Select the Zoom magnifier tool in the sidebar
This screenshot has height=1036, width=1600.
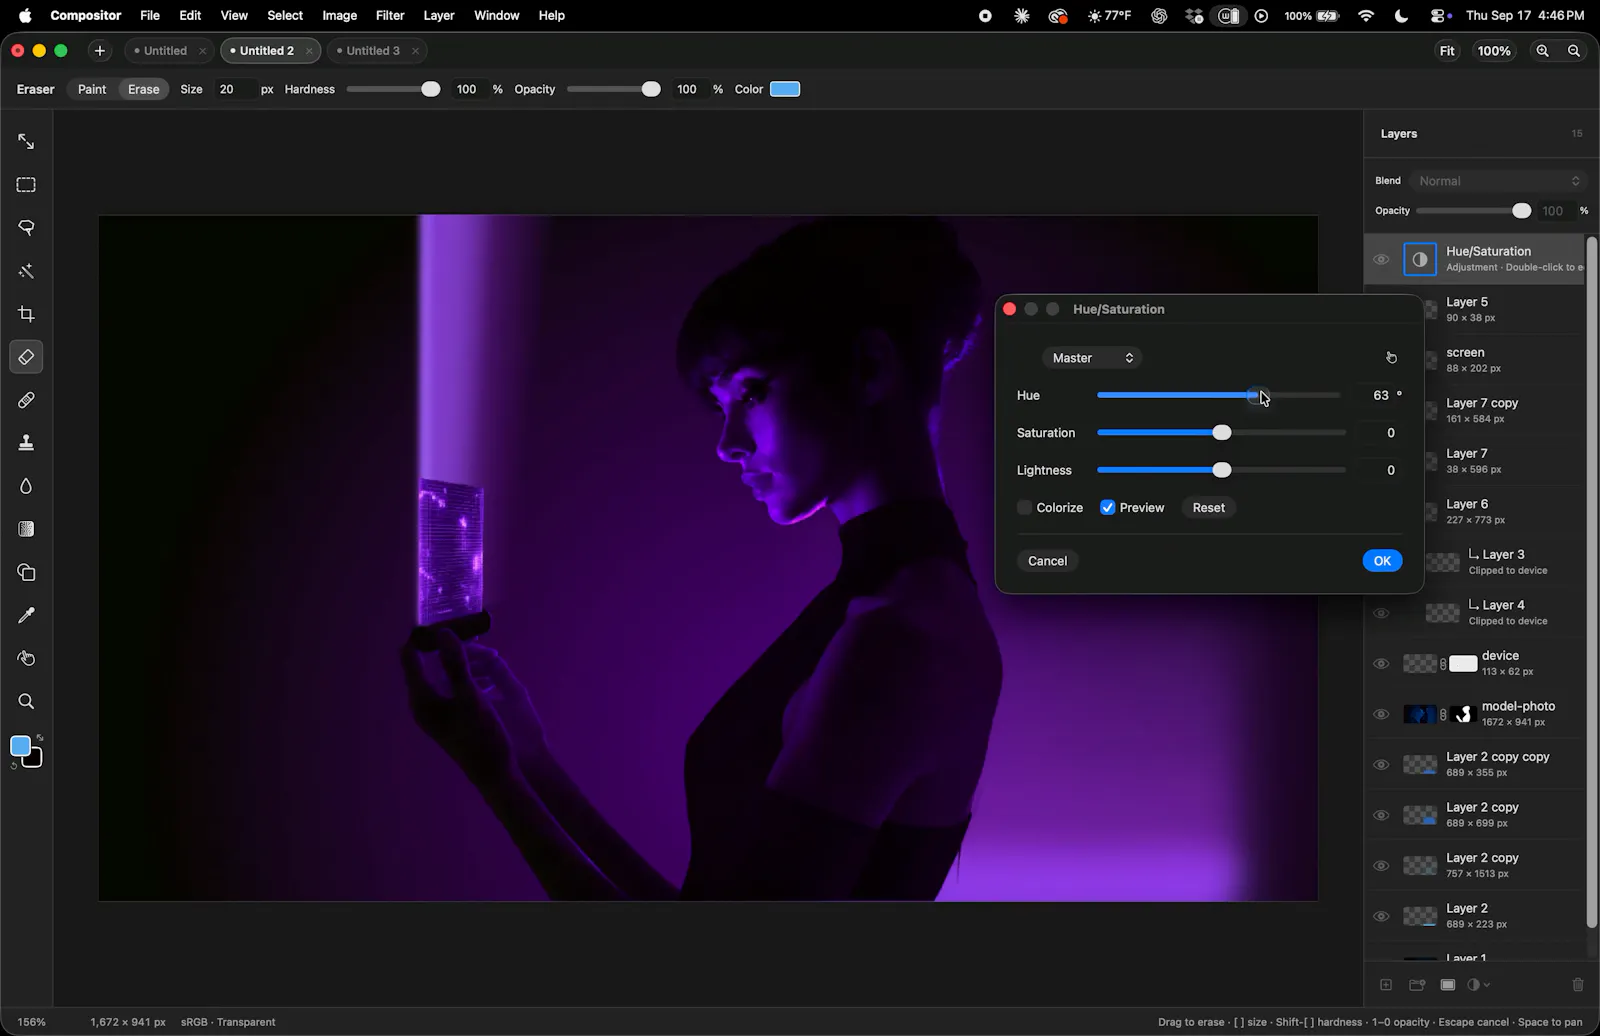[26, 701]
